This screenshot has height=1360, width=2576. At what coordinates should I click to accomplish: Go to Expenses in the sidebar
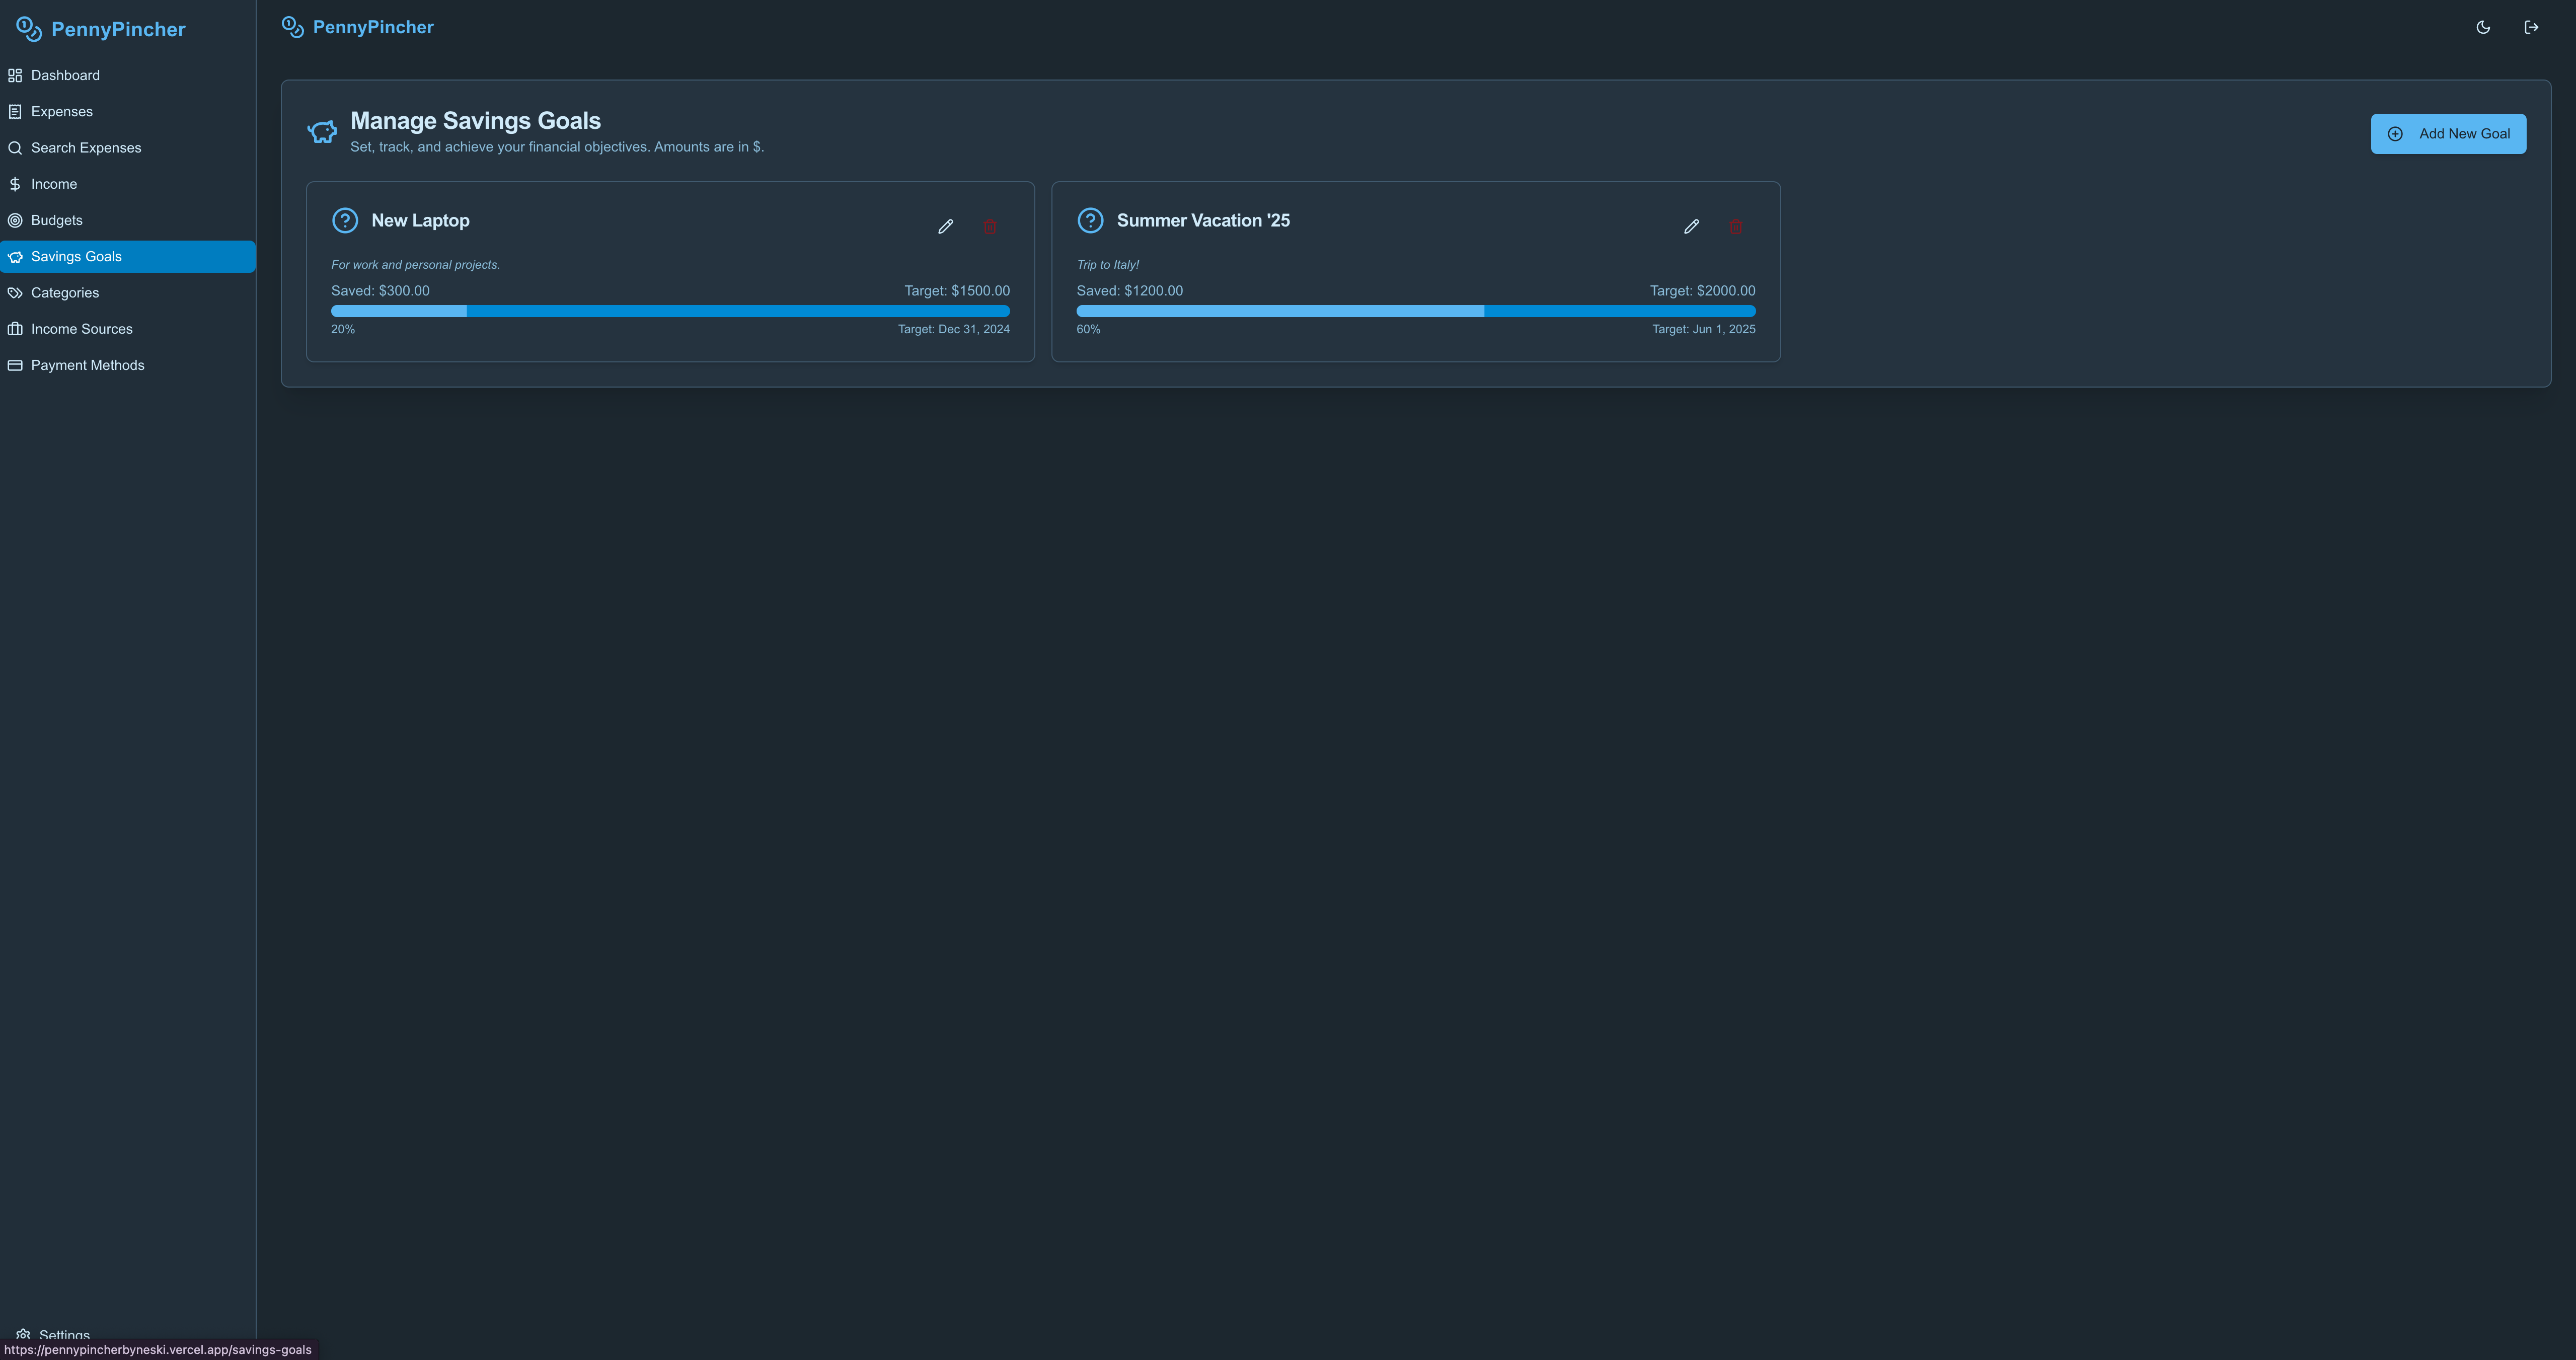128,111
